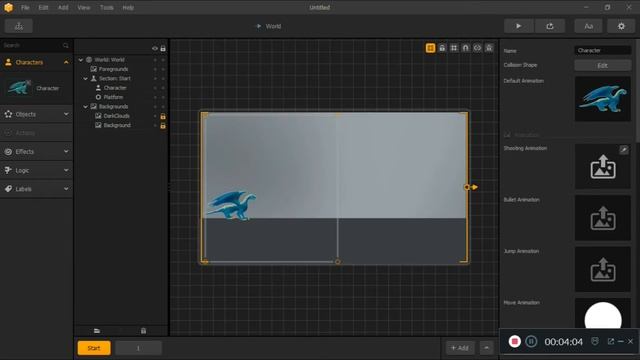Collapse the Backgrounds tree node

85,107
